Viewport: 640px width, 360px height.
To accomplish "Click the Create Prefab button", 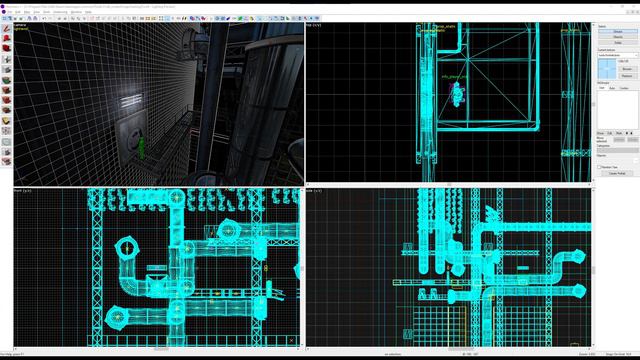I will [617, 173].
